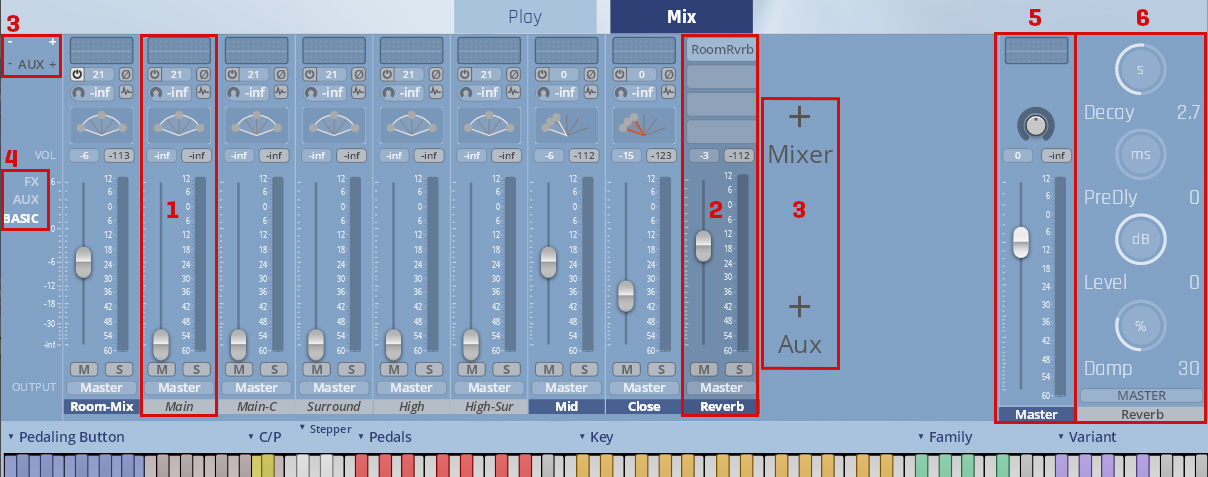This screenshot has height=477, width=1208.
Task: Click the plus Mixer add icon
Action: [x=799, y=117]
